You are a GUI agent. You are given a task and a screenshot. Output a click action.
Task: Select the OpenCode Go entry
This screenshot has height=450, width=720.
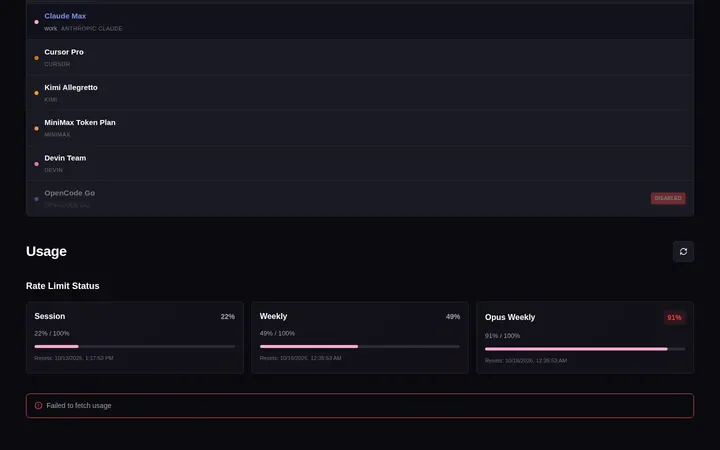point(360,198)
